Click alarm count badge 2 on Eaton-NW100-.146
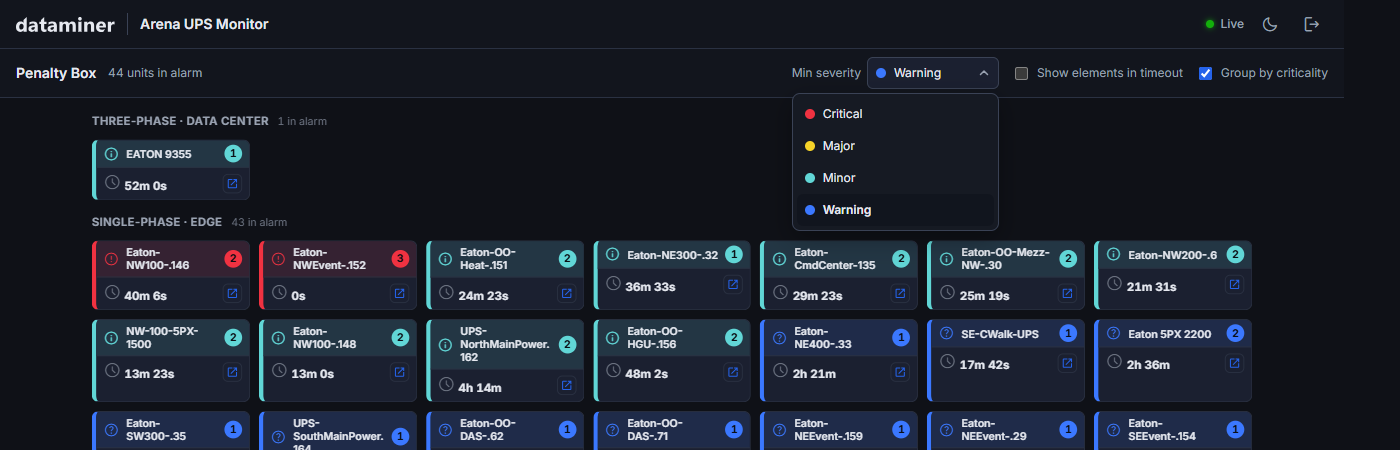1400x450 pixels. tap(233, 259)
